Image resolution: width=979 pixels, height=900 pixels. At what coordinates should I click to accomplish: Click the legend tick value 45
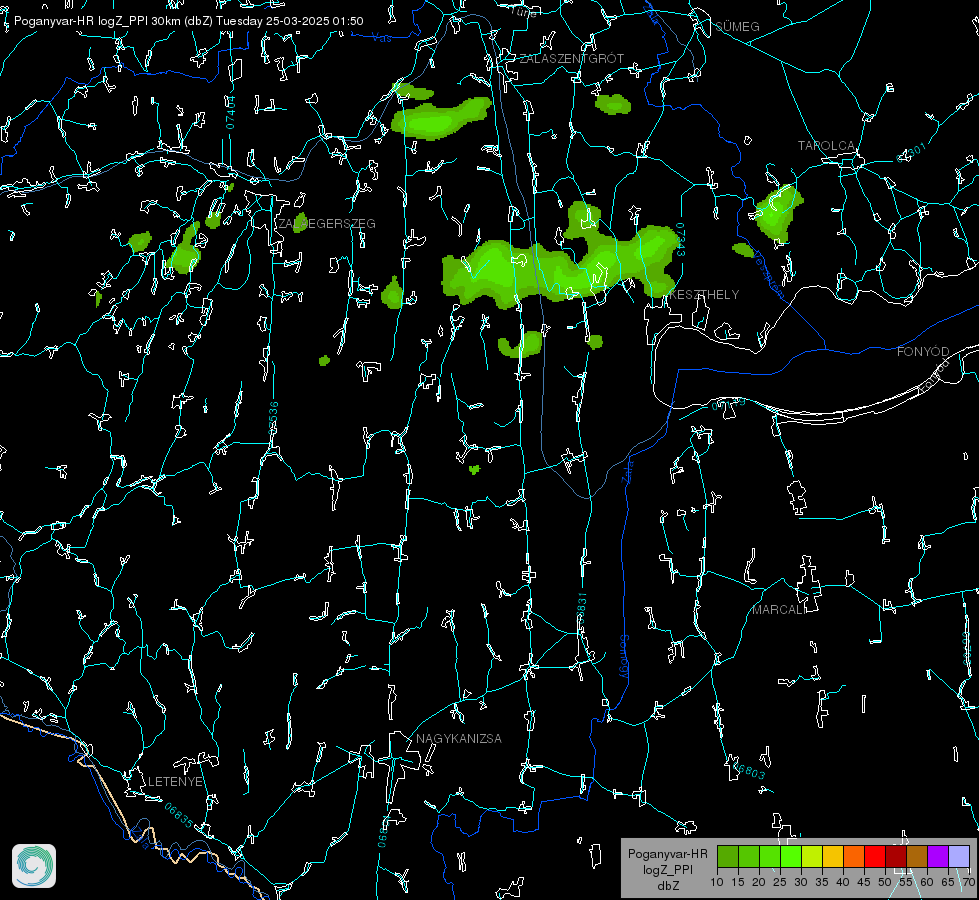(x=864, y=882)
